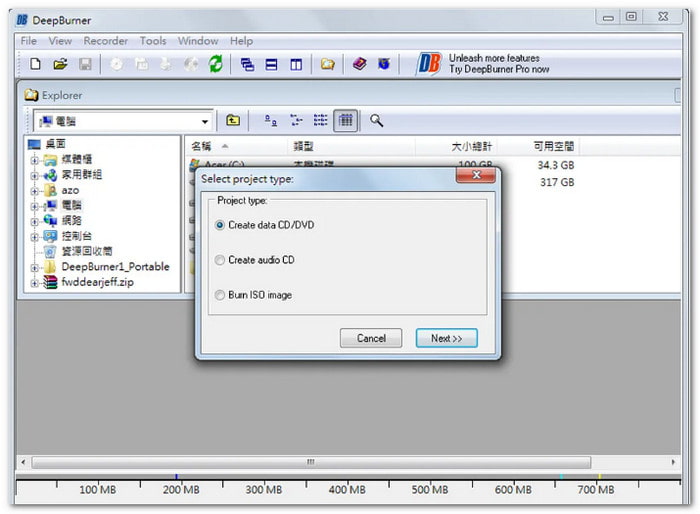Switch Explorer to list view
Image resolution: width=700 pixels, height=514 pixels.
tap(320, 120)
